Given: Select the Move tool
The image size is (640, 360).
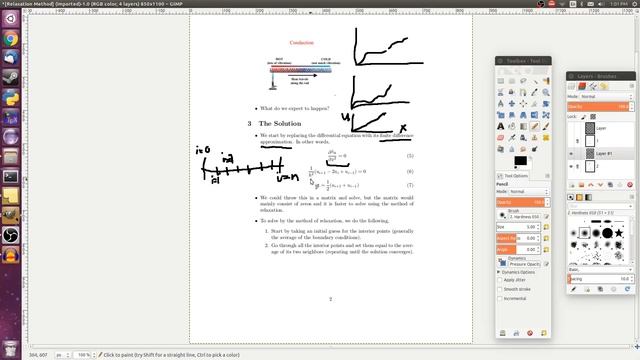Looking at the screenshot, I should pyautogui.click(x=512, y=104).
